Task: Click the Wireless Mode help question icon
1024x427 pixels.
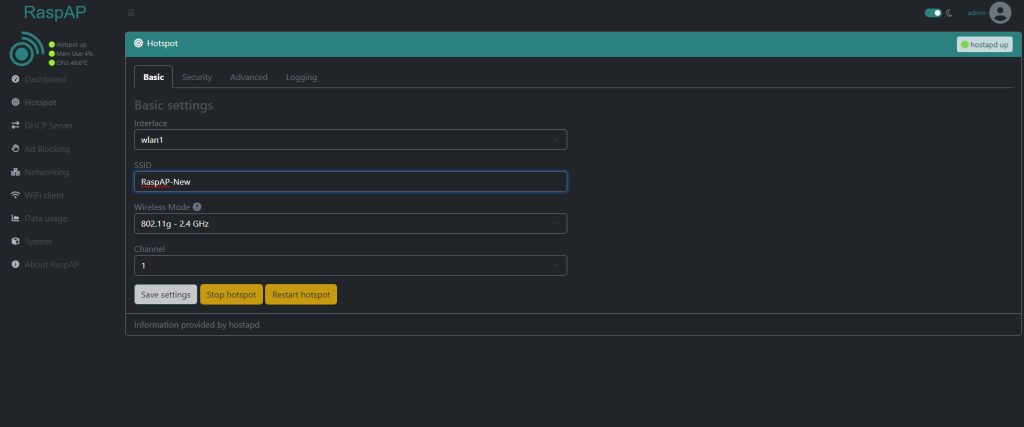Action: (x=197, y=207)
